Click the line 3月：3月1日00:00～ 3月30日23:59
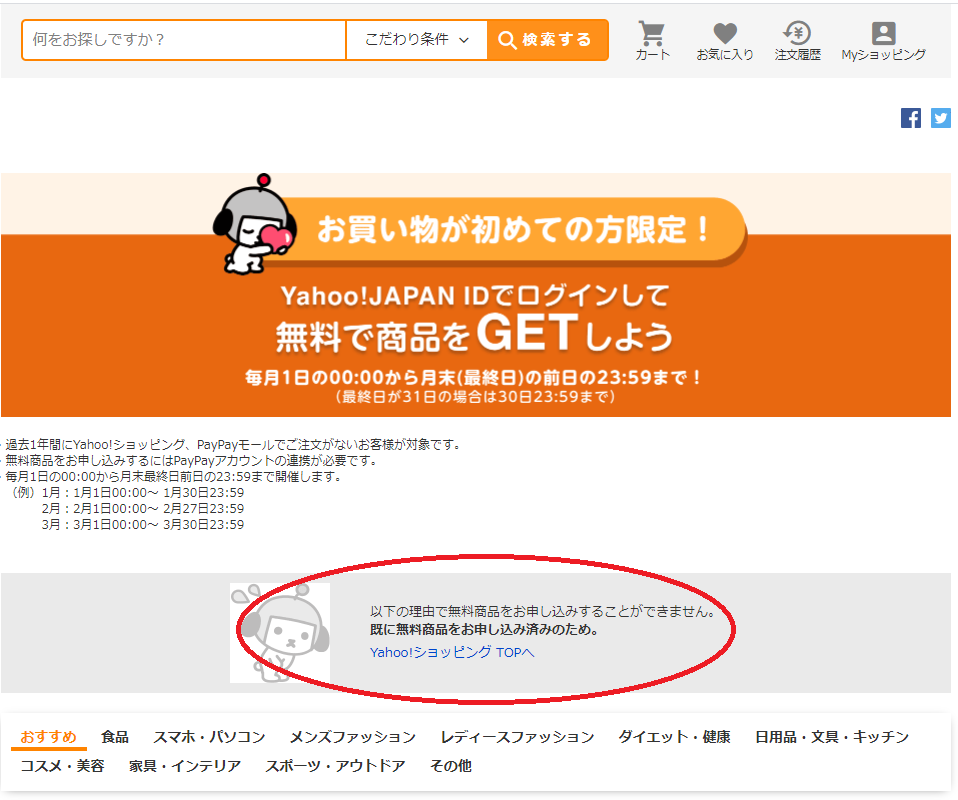The height and width of the screenshot is (800, 958). click(143, 524)
